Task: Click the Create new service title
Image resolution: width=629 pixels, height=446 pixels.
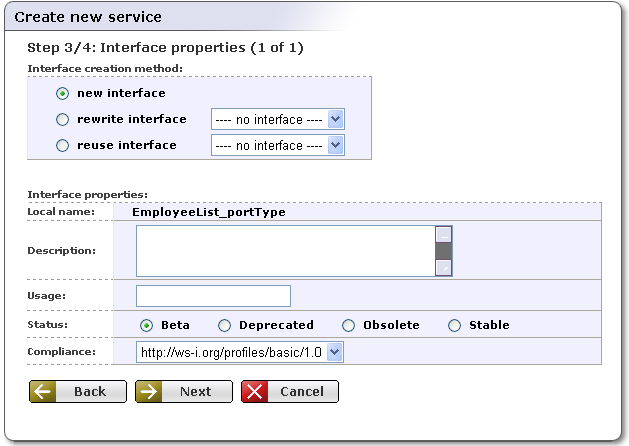Action: coord(88,17)
